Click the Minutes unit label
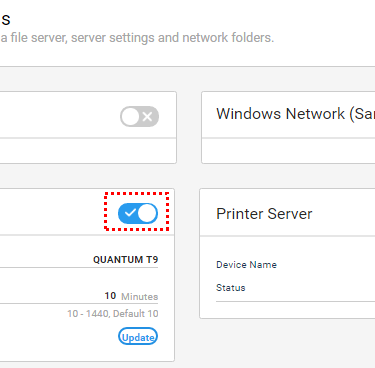The width and height of the screenshot is (375, 368). click(x=140, y=296)
